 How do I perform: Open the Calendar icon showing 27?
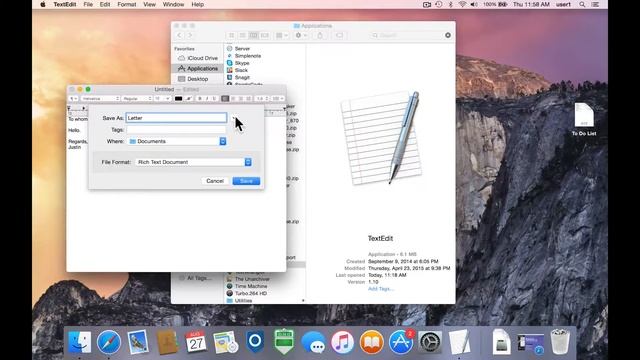(196, 342)
